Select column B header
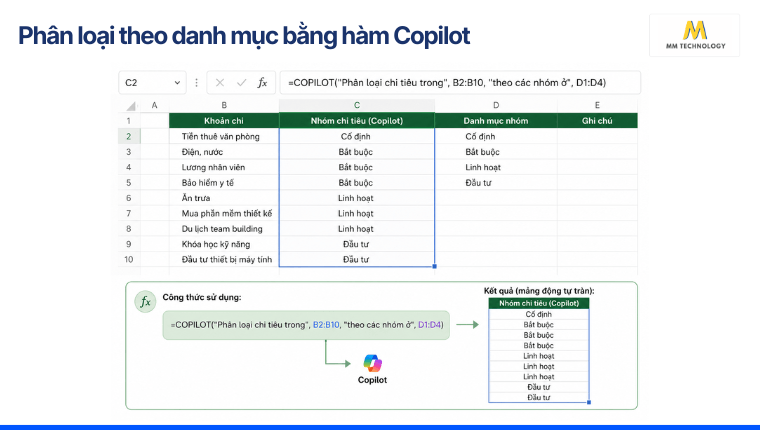Viewport: 760px width, 430px height. [x=224, y=105]
